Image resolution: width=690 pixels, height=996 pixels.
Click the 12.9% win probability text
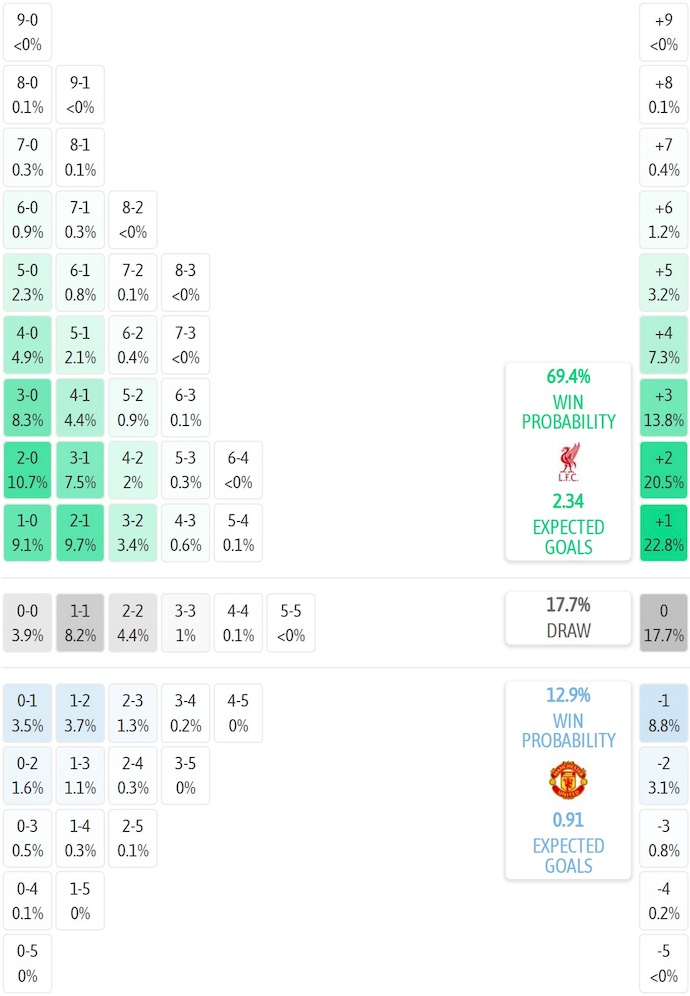(x=568, y=695)
